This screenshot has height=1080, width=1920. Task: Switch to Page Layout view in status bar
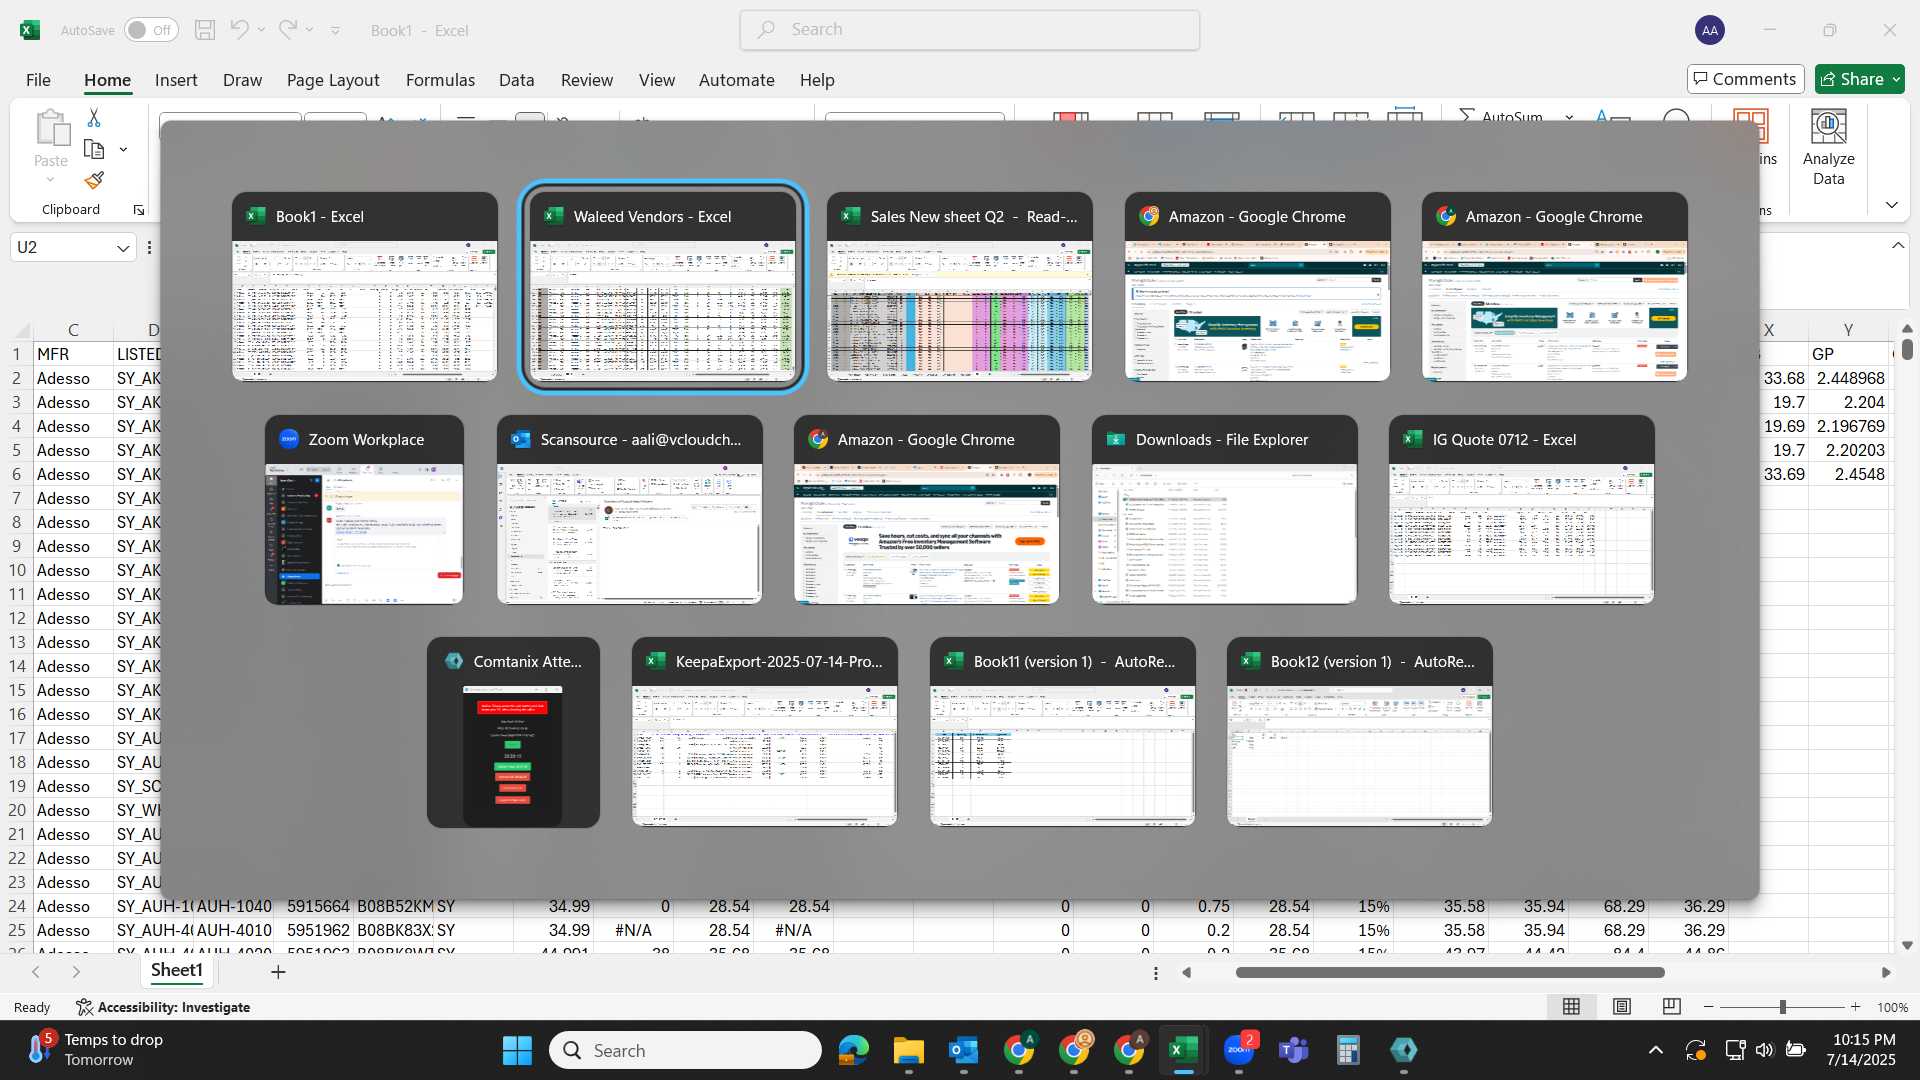1622,1007
